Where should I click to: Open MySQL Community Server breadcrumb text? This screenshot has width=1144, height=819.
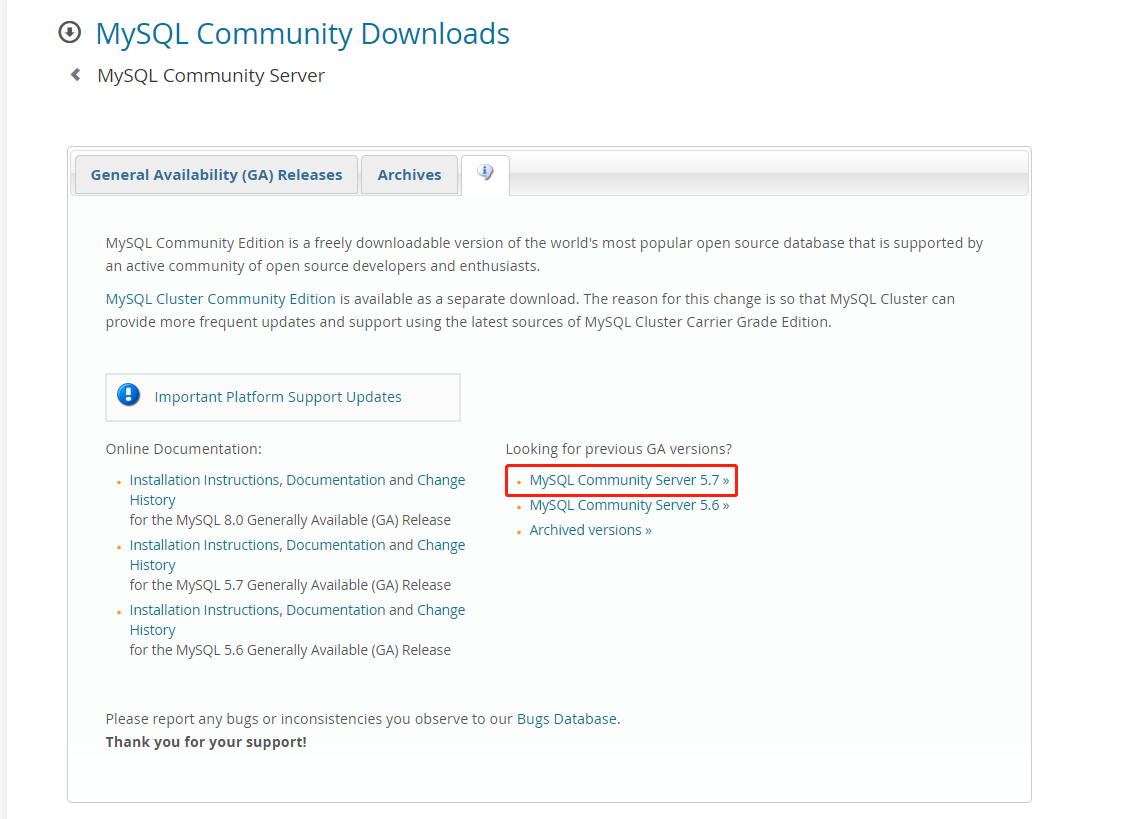[211, 76]
